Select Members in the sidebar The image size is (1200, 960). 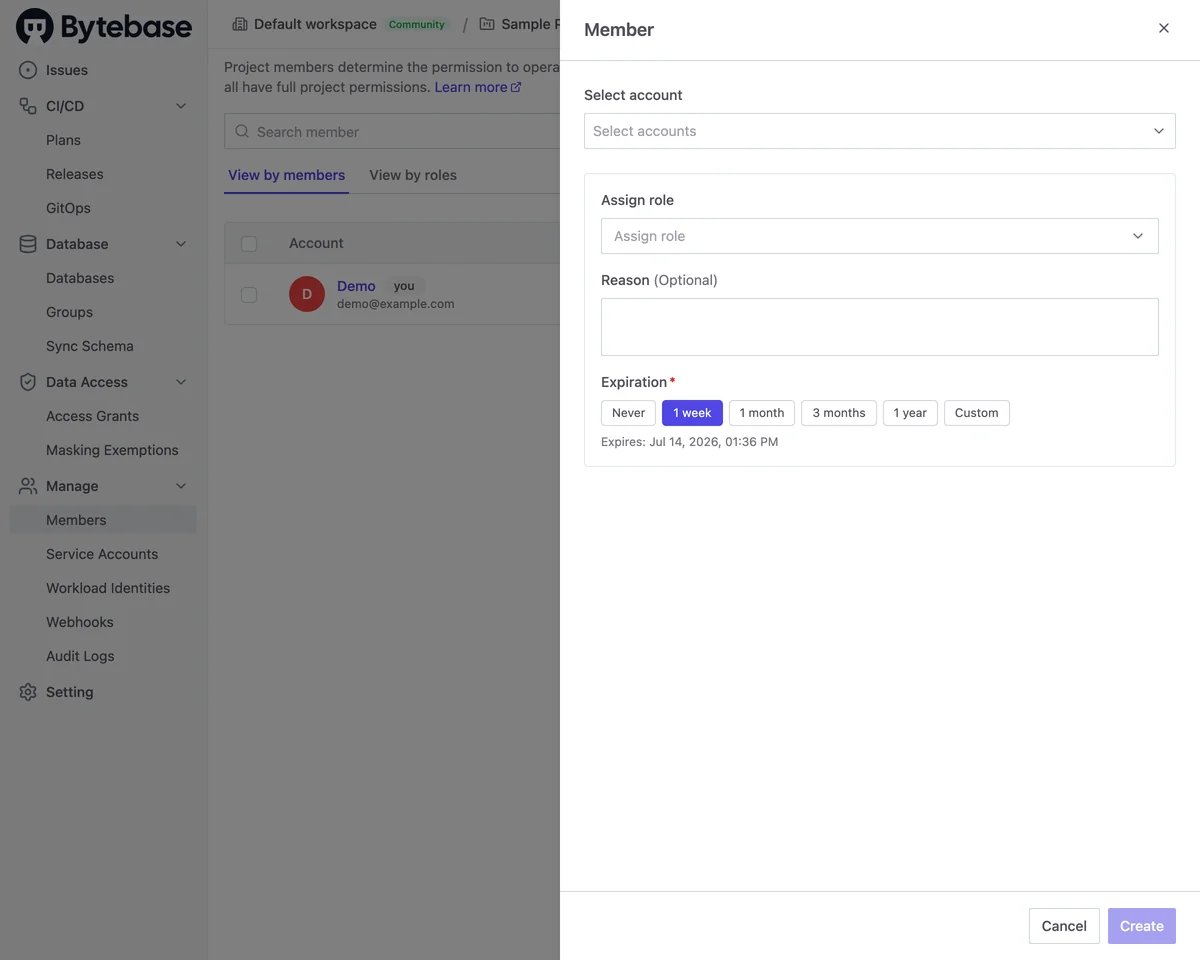click(x=103, y=520)
